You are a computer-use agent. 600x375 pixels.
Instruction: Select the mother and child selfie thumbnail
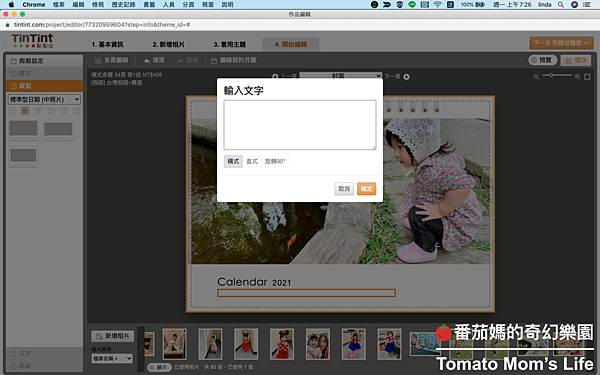pyautogui.click(x=318, y=344)
